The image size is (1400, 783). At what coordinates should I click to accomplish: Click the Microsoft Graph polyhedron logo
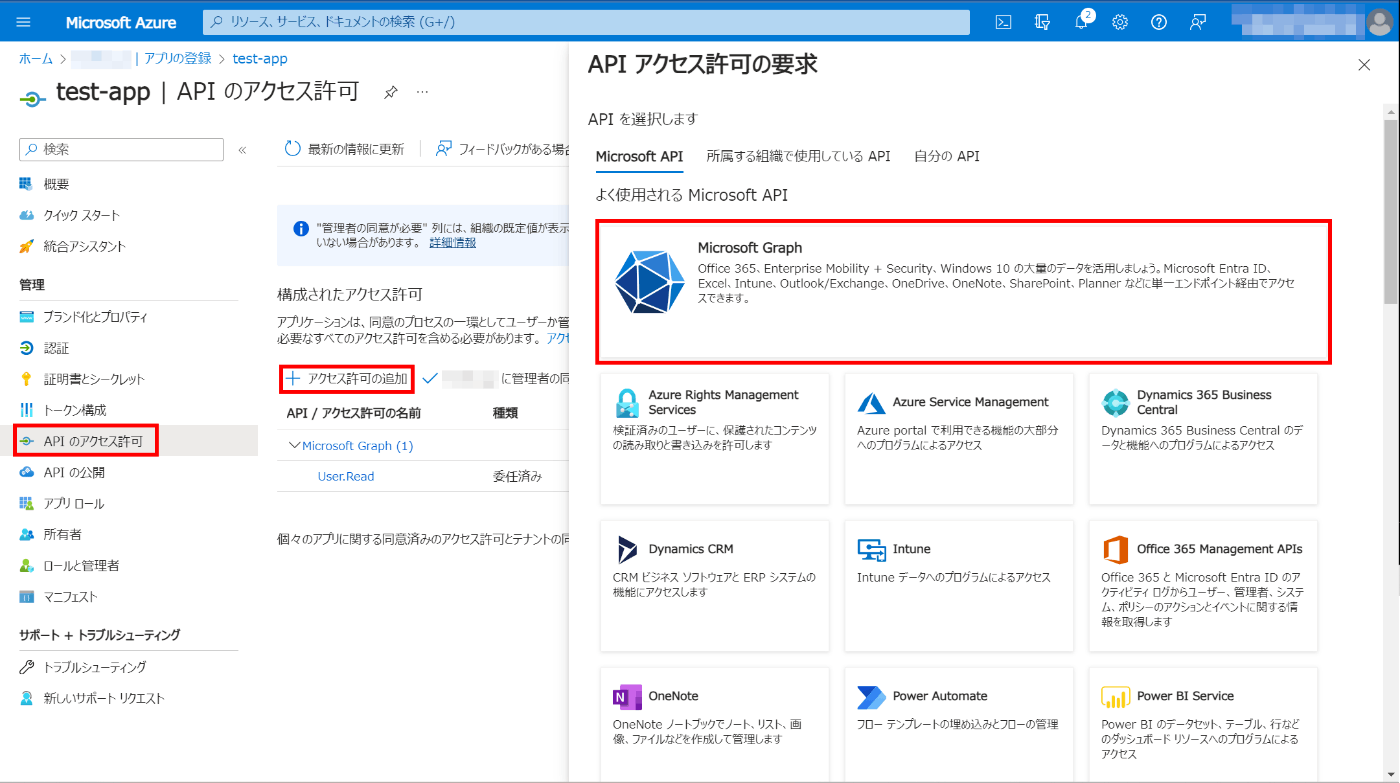648,282
